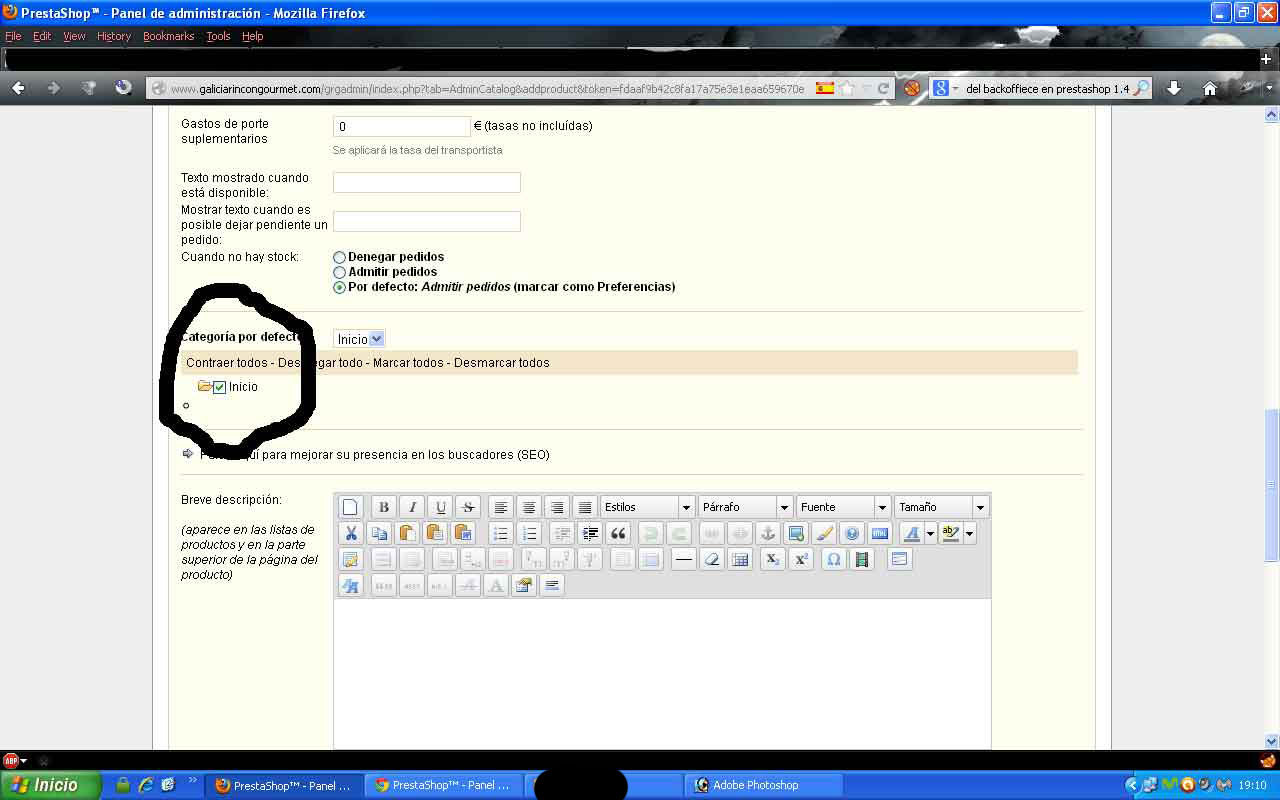Viewport: 1280px width, 800px height.
Task: Create a new blank document in editor
Action: pyautogui.click(x=349, y=507)
